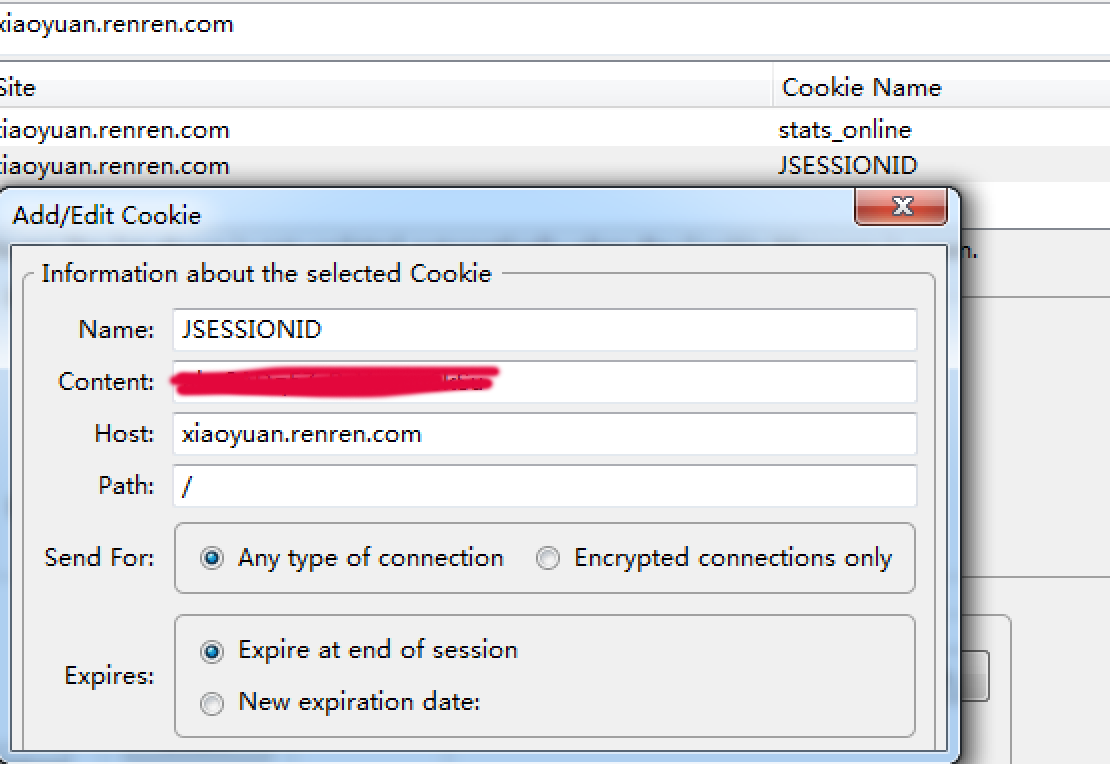
Task: Click the Expires label
Action: tap(109, 675)
